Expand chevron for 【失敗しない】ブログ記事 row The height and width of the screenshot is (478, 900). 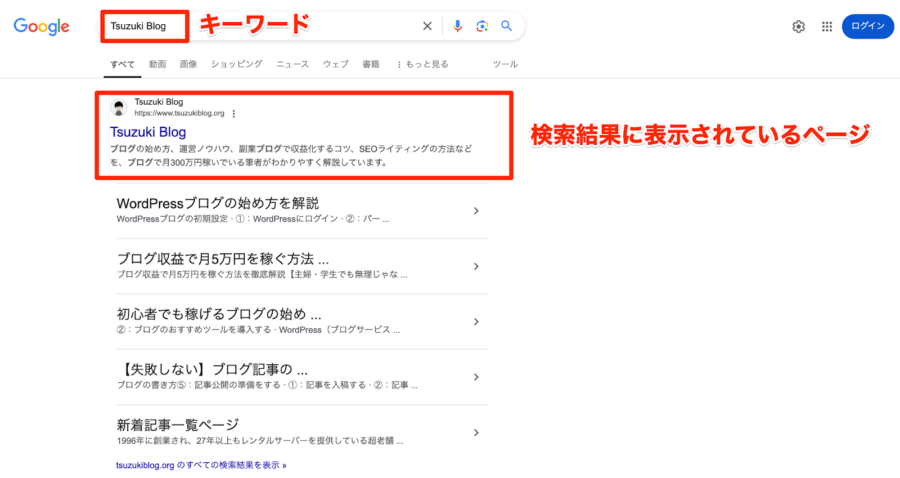476,377
